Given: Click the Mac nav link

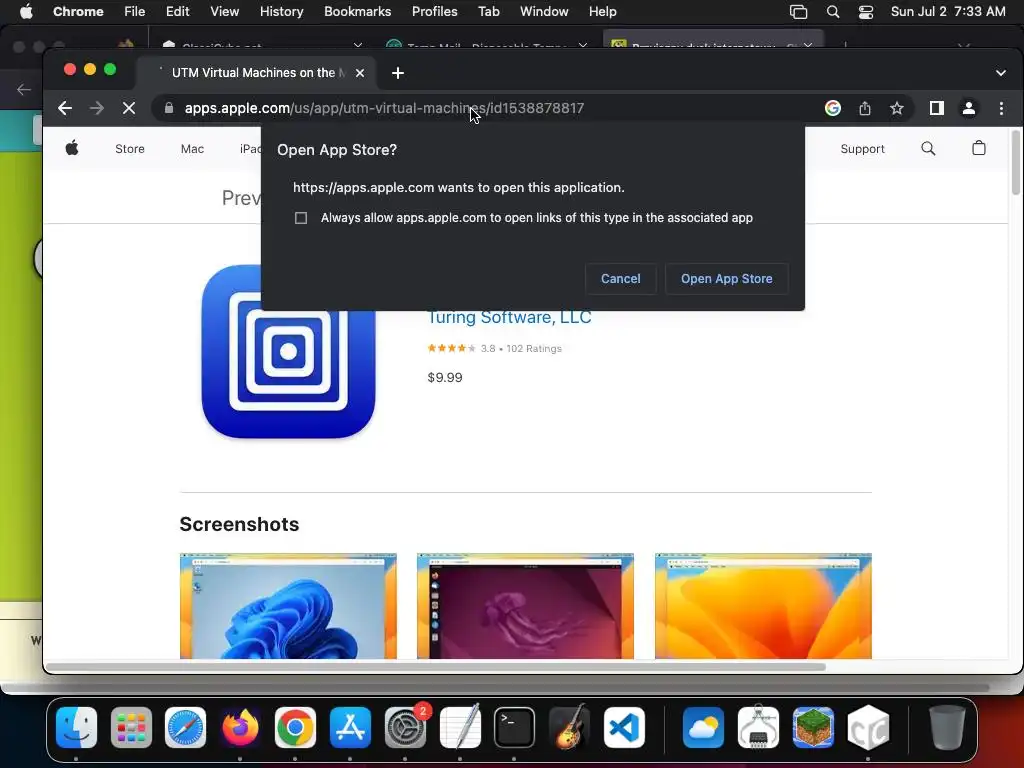Looking at the screenshot, I should click(x=192, y=149).
